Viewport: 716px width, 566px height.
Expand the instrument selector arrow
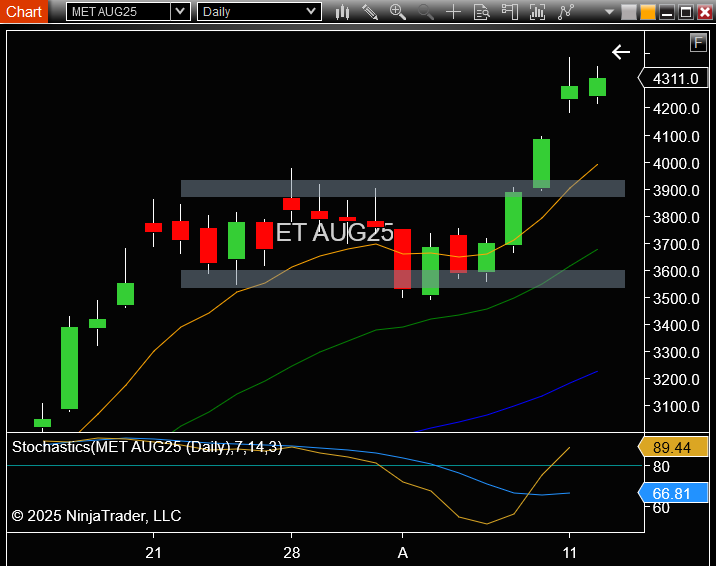pos(180,12)
